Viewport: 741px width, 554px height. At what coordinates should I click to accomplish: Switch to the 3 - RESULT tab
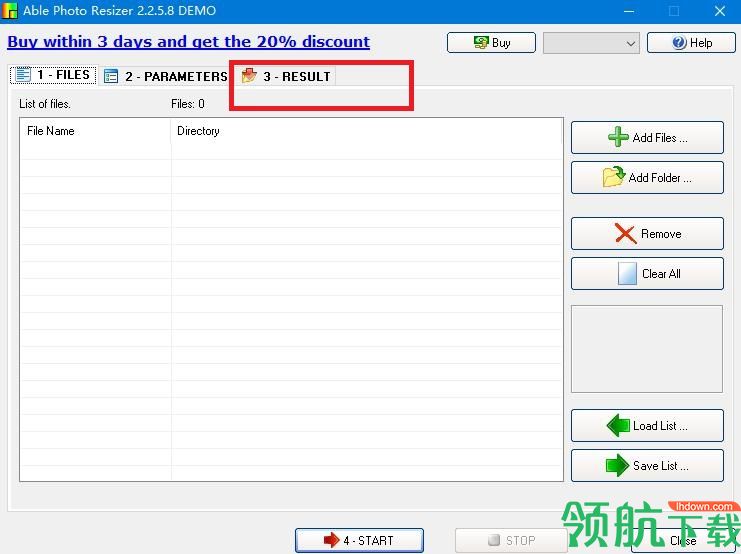pyautogui.click(x=286, y=76)
